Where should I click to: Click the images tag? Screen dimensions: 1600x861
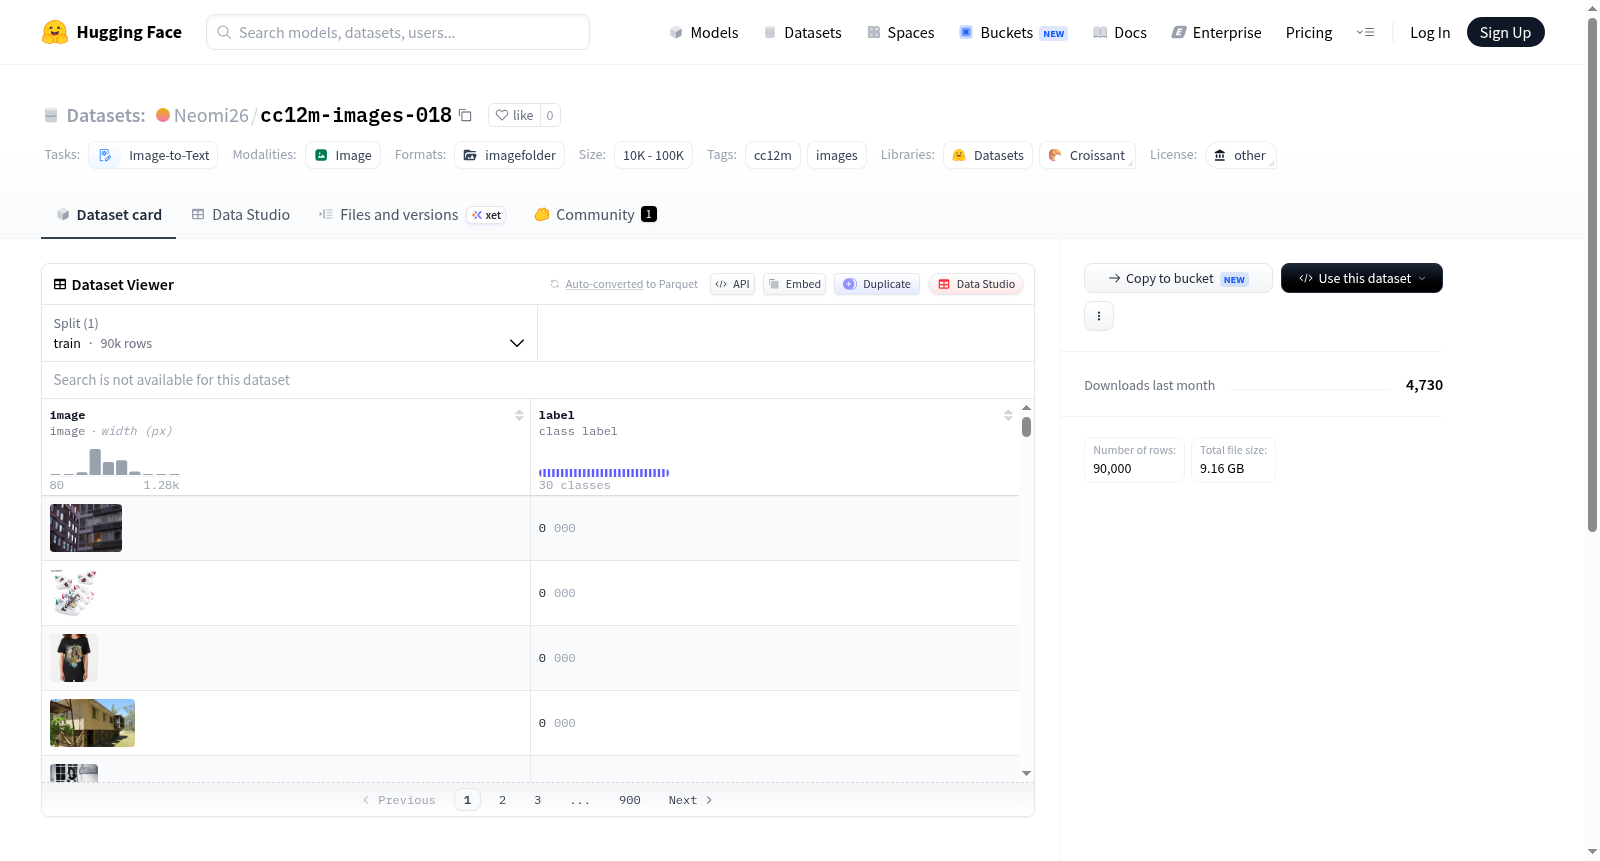pos(836,155)
